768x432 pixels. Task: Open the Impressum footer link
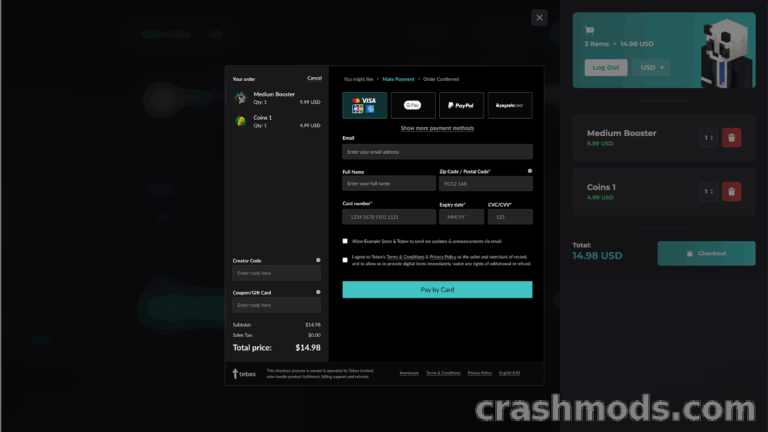[409, 373]
